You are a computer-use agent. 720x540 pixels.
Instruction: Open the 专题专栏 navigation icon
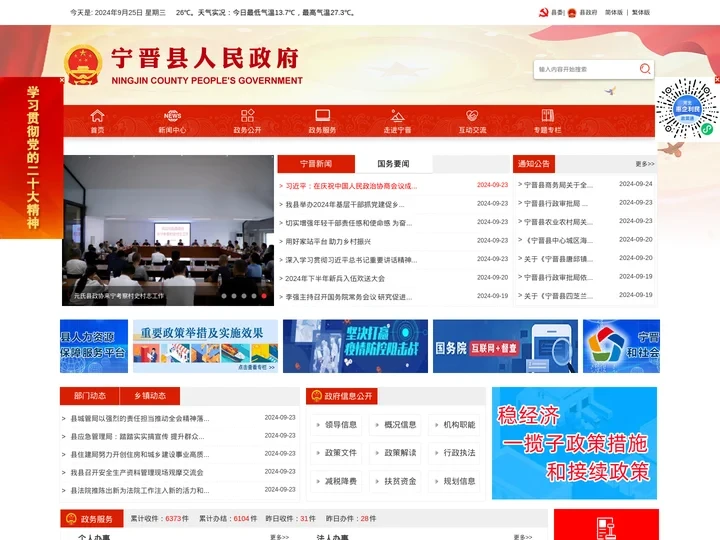(x=547, y=115)
